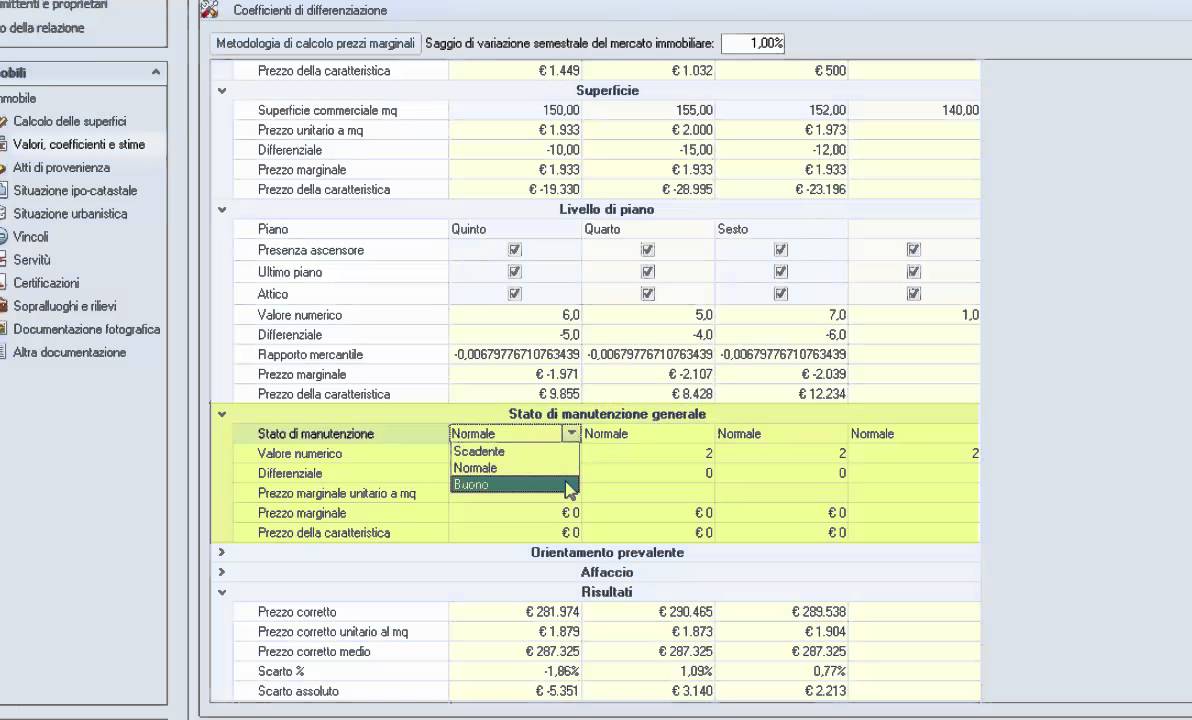Viewport: 1192px width, 720px height.
Task: Open Servitù in the sidebar
Action: (31, 260)
